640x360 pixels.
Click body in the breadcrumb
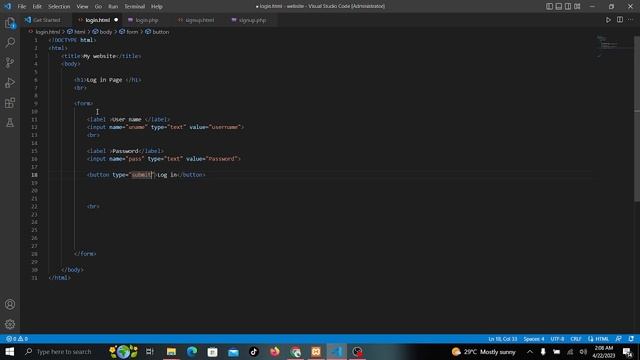106,32
